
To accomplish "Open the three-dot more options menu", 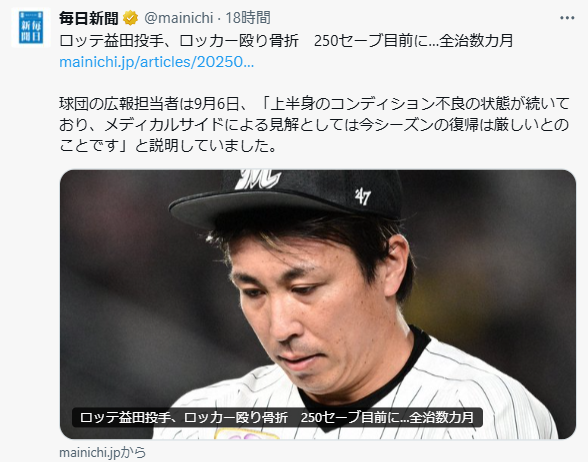I will tap(567, 18).
